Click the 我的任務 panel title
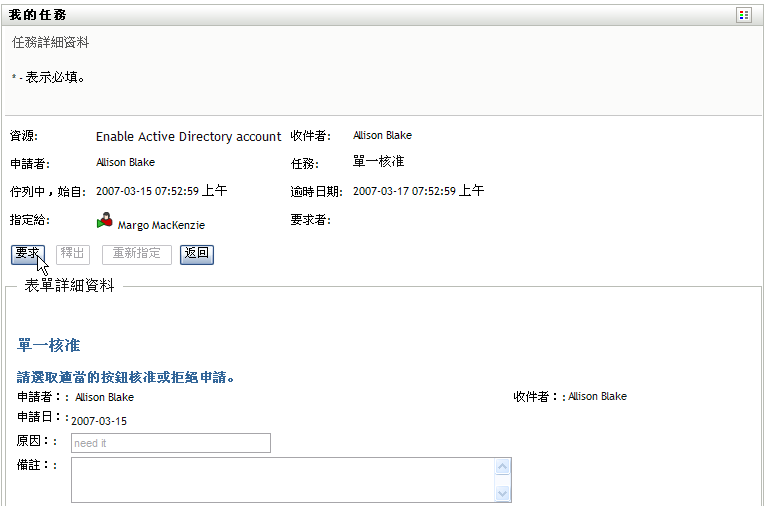This screenshot has width=764, height=506. click(38, 16)
